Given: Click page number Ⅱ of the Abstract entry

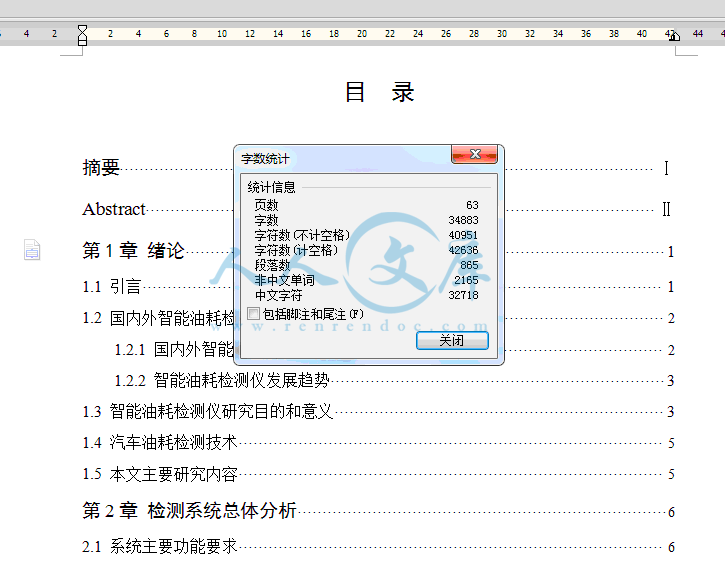Looking at the screenshot, I should coord(666,209).
